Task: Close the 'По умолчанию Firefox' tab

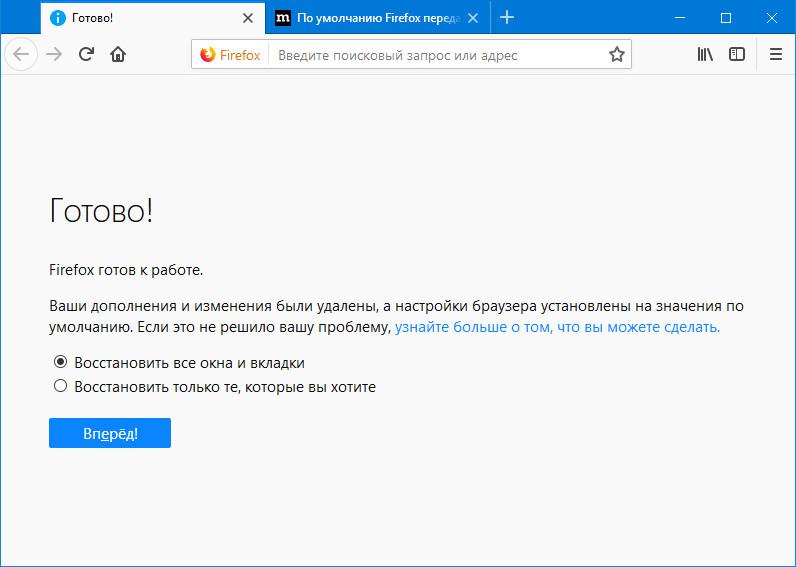Action: (473, 18)
